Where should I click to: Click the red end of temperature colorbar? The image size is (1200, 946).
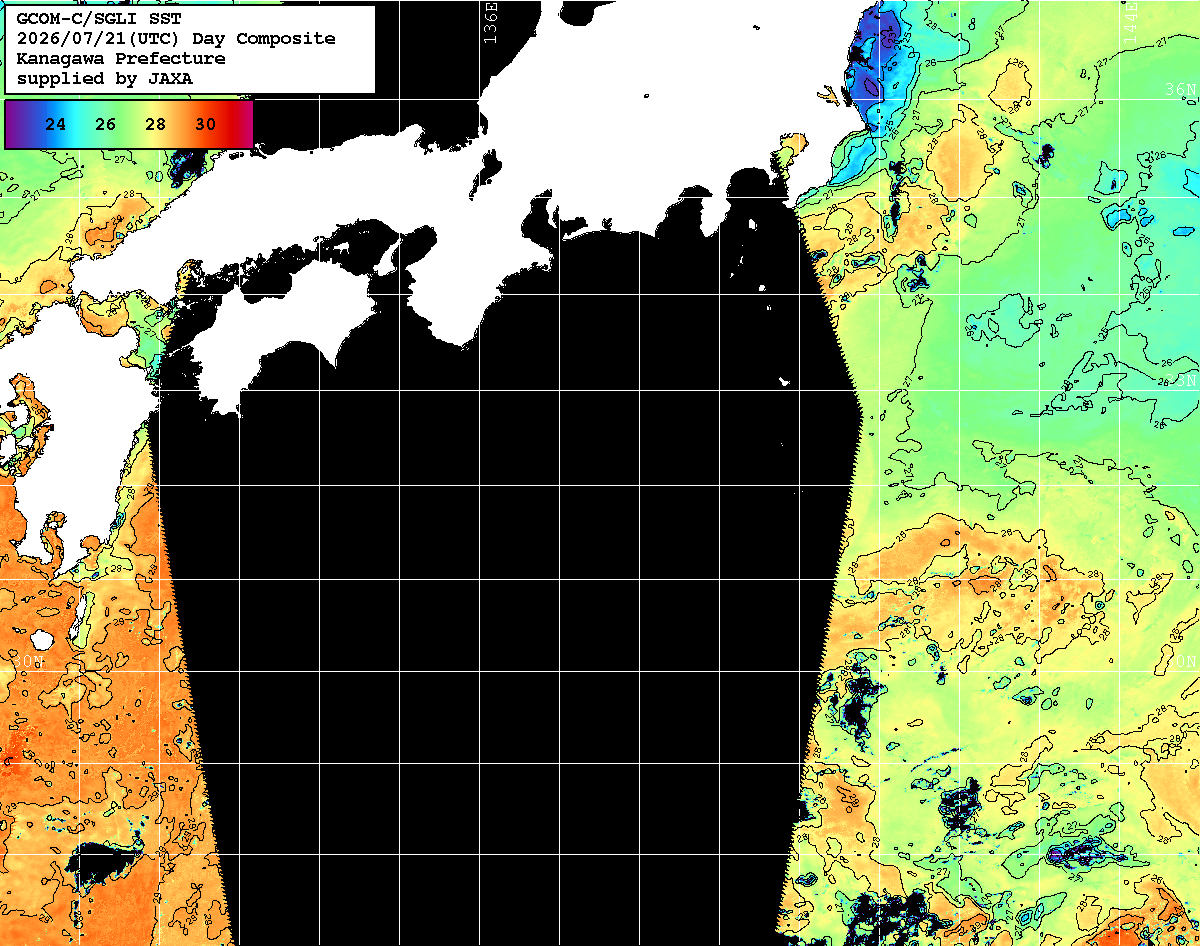242,124
